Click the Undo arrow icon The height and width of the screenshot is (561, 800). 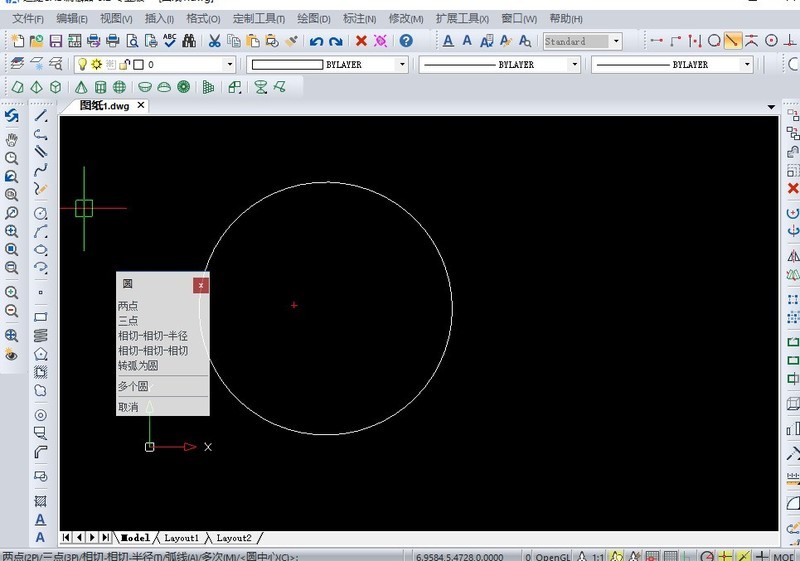[316, 41]
